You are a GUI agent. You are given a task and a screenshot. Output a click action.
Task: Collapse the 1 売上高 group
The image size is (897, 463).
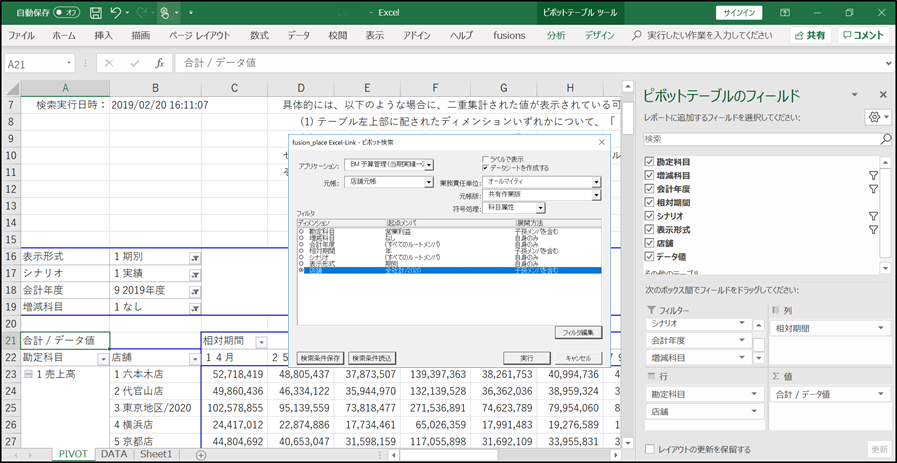(x=28, y=375)
